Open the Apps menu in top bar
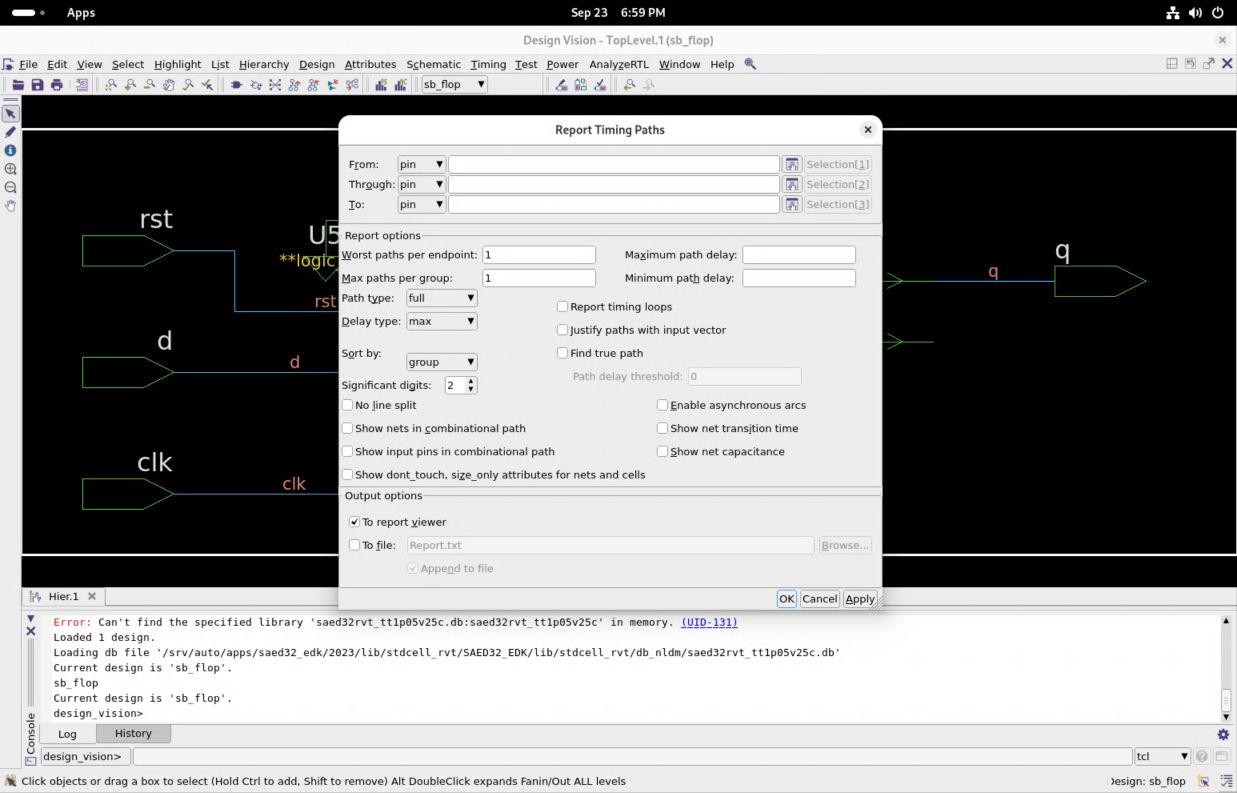Viewport: 1237px width, 793px height. tap(81, 13)
